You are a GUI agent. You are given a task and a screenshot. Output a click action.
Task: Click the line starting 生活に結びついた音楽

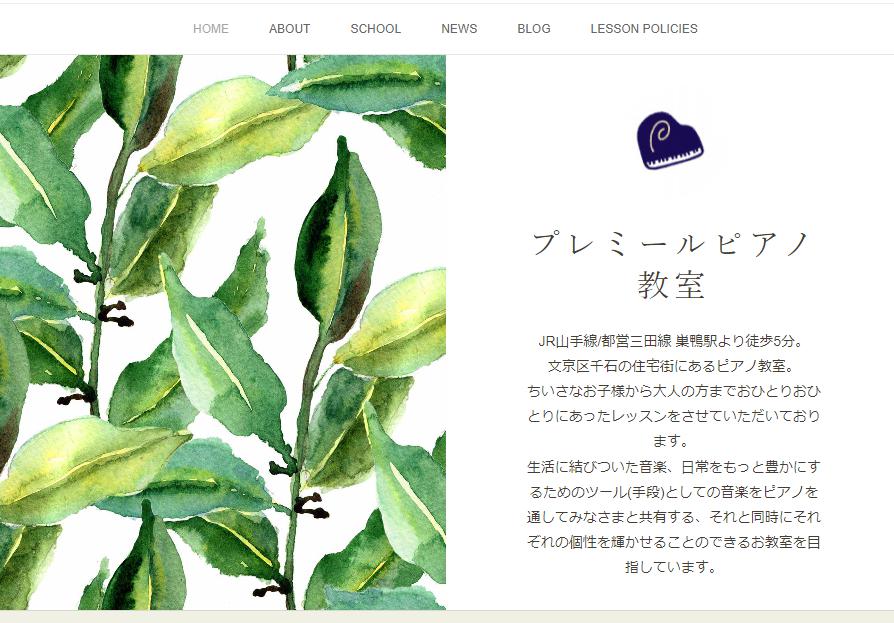(x=673, y=467)
